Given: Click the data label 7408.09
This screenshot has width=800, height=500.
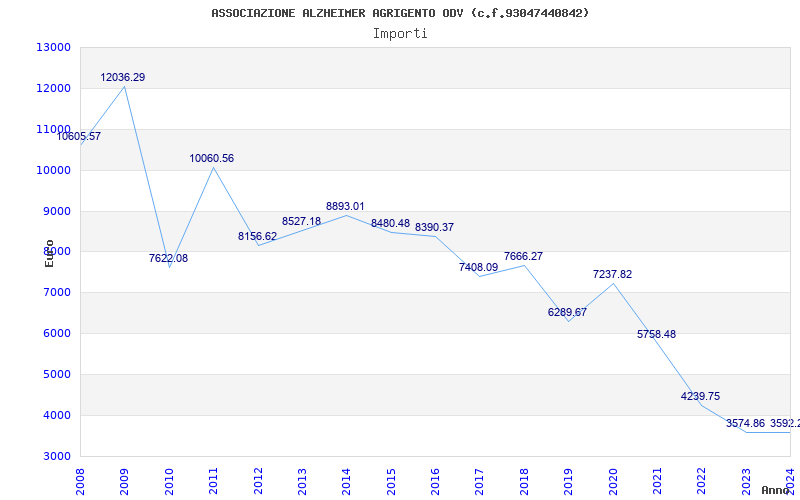Looking at the screenshot, I should [478, 267].
